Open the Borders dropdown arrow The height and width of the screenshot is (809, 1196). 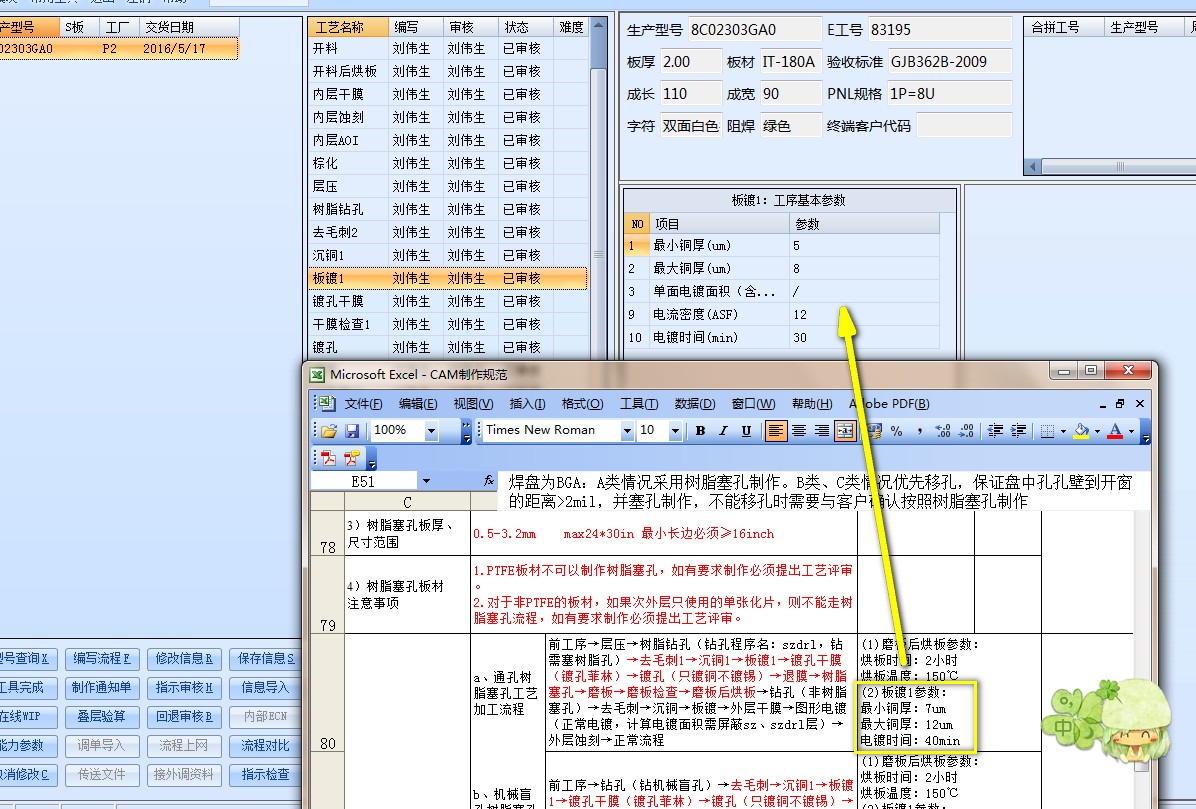1063,431
